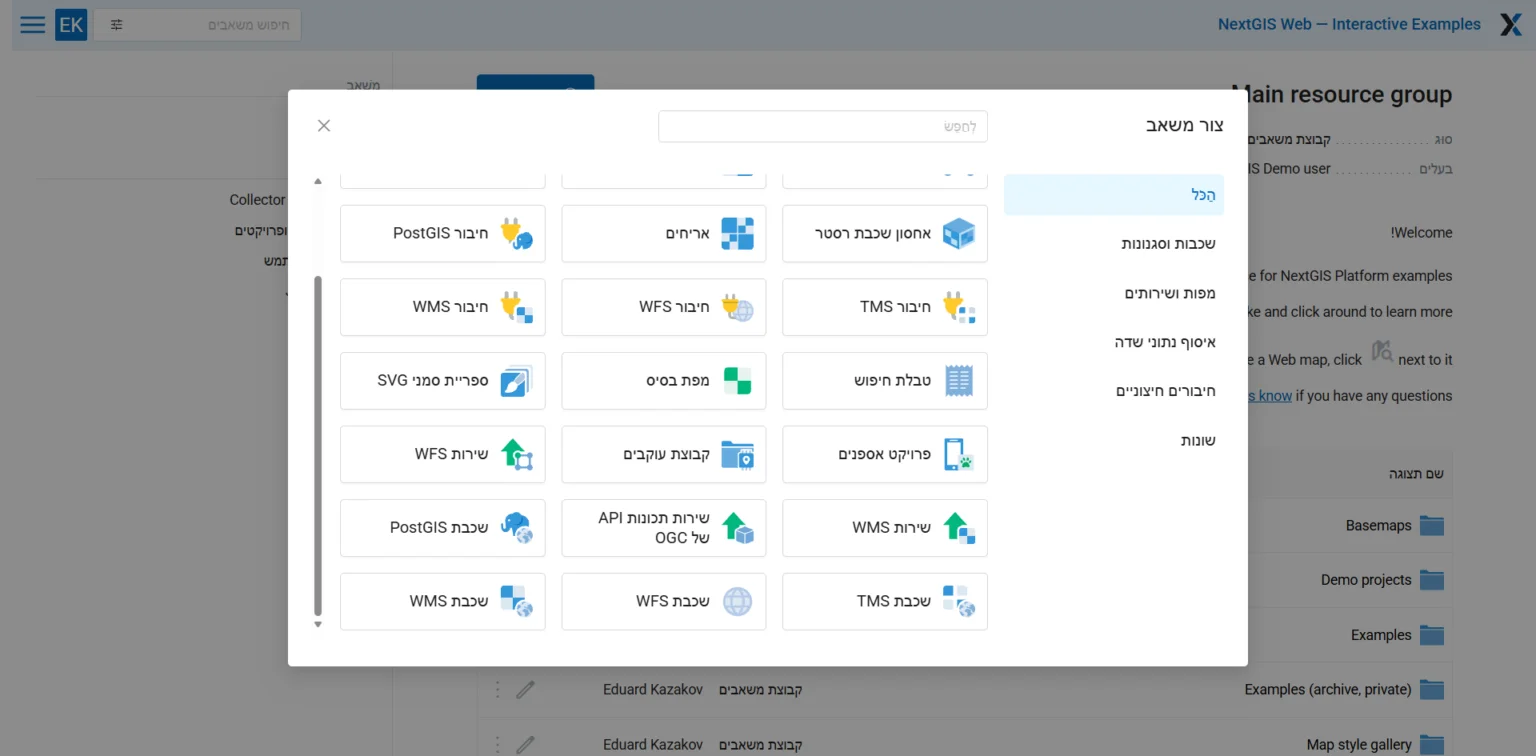
Task: Filter by שונות category
Action: tap(1114, 440)
